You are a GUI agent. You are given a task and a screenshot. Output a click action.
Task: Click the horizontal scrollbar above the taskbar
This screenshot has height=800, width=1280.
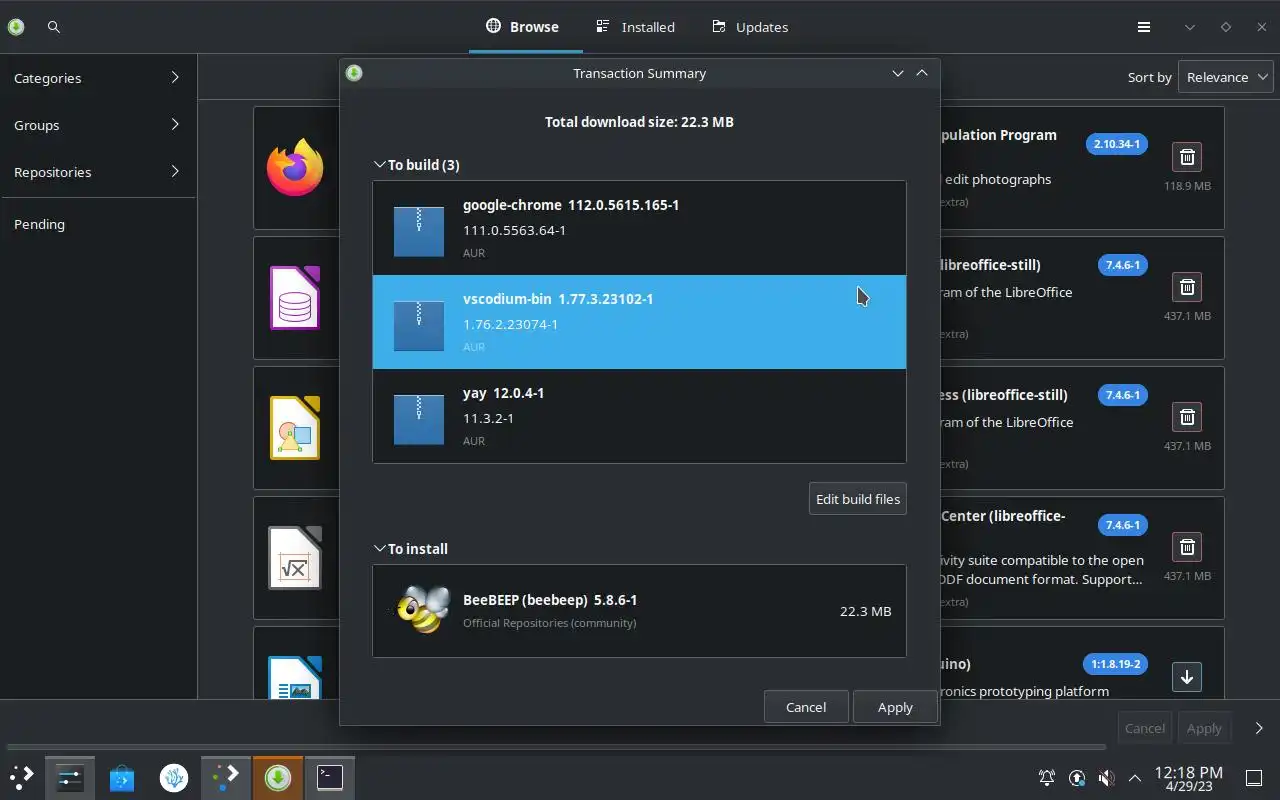tap(556, 746)
